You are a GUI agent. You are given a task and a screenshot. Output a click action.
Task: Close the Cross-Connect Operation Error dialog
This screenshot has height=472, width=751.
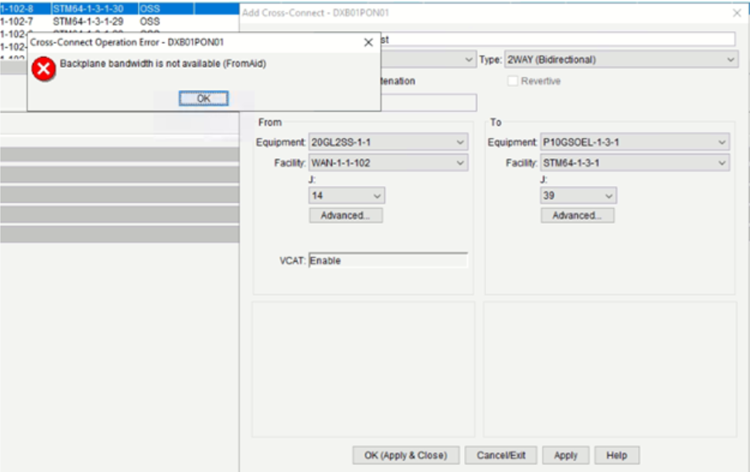click(367, 42)
